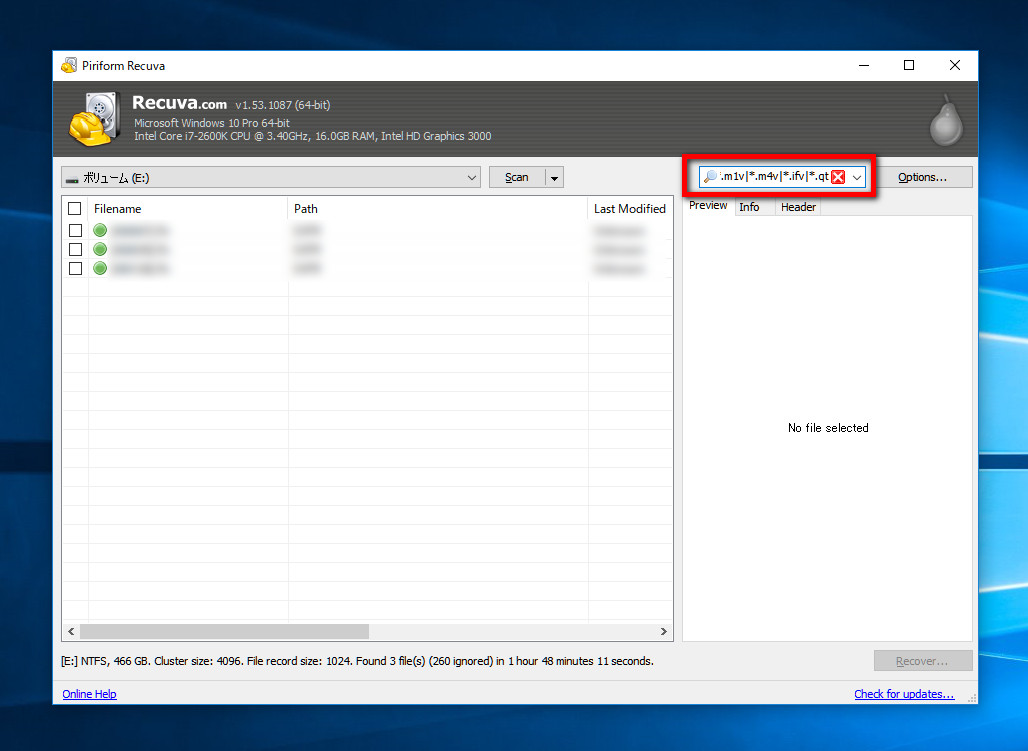The height and width of the screenshot is (751, 1028).
Task: Click the scroll-left arrow of the file list
Action: (x=71, y=632)
